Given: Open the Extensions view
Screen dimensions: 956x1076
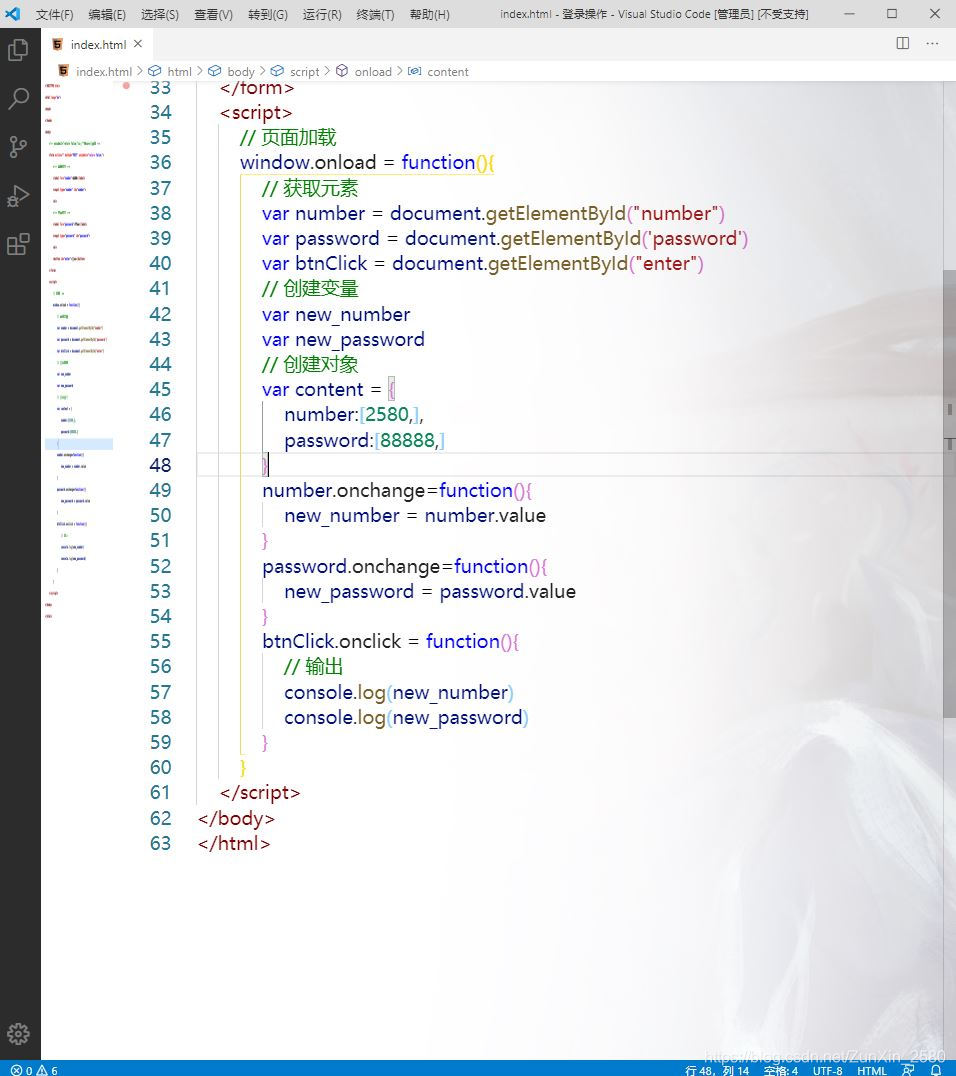Looking at the screenshot, I should tap(19, 244).
